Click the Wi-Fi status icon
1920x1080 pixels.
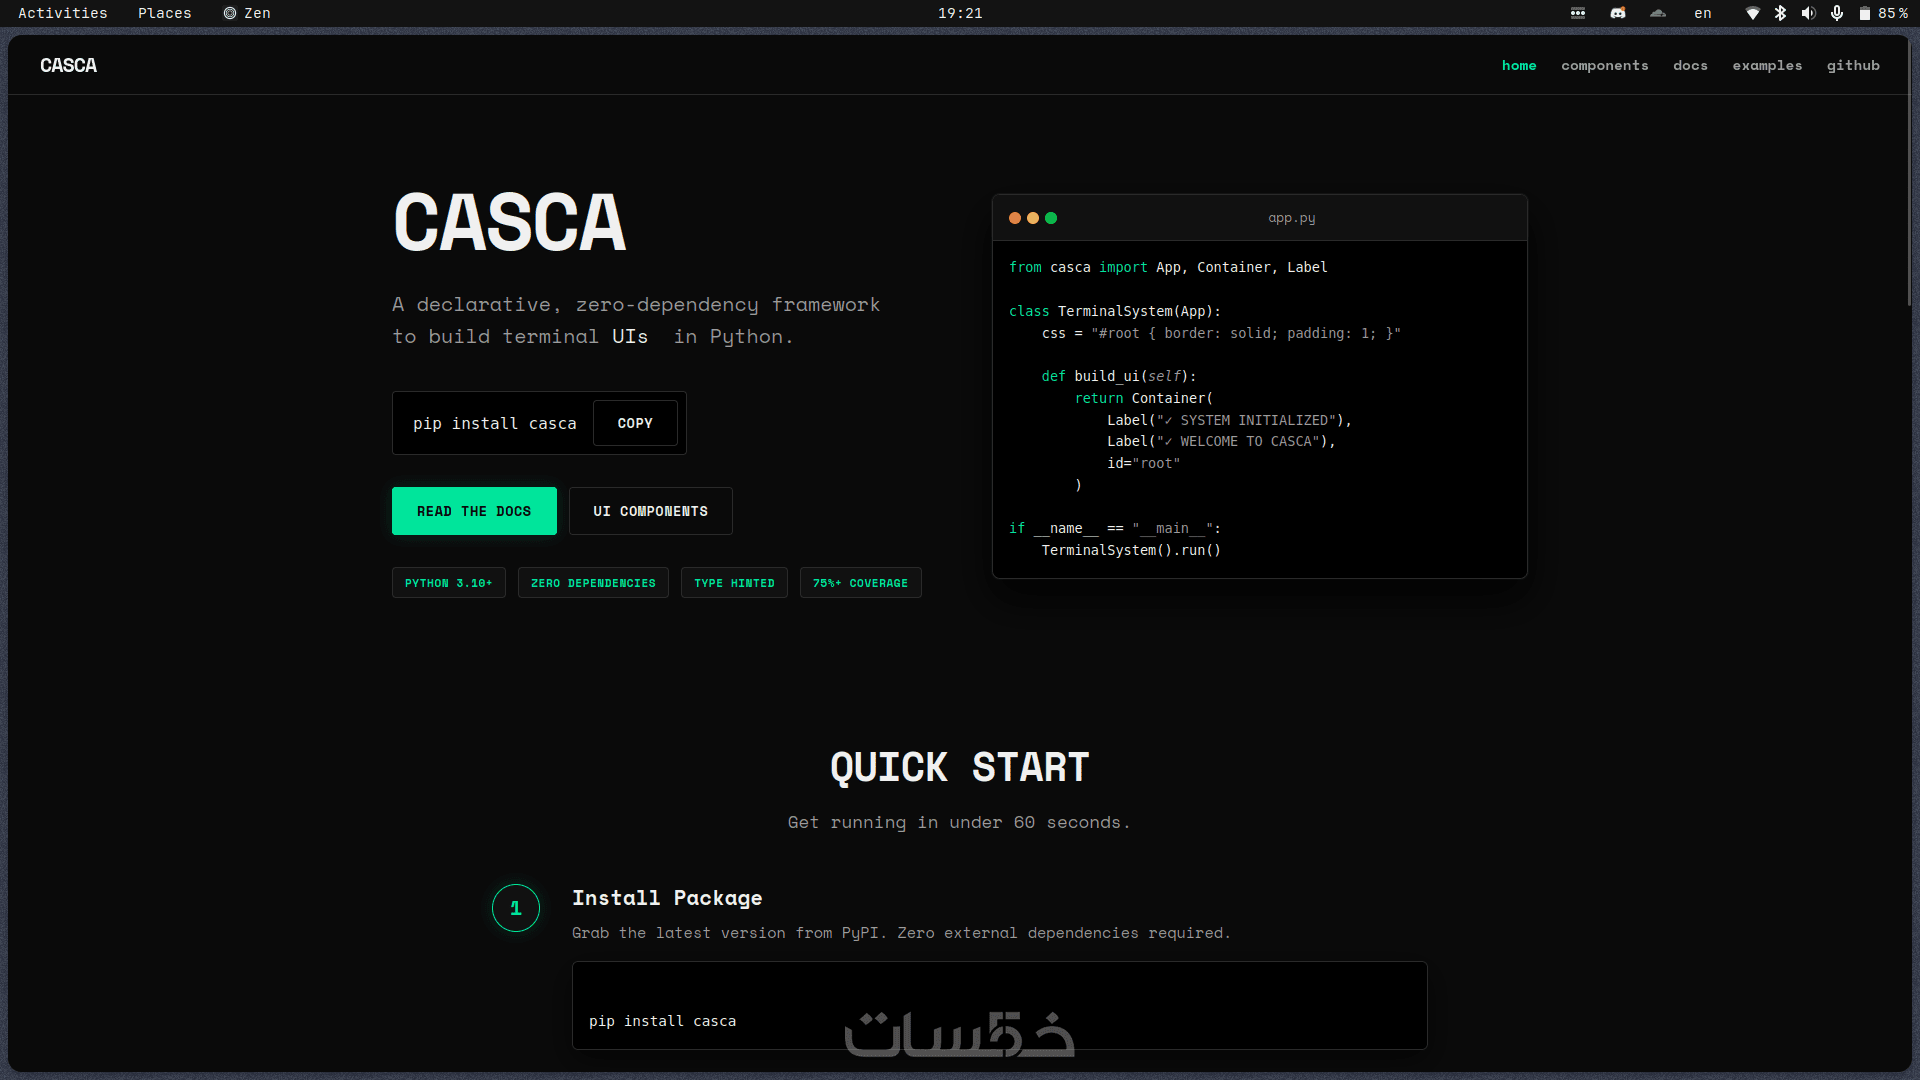pyautogui.click(x=1752, y=13)
